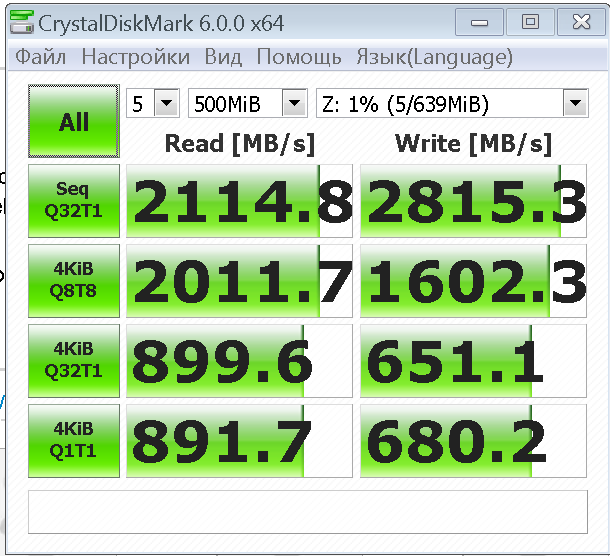This screenshot has width=610, height=556.
Task: Open the Язык(Language) menu
Action: pyautogui.click(x=435, y=57)
